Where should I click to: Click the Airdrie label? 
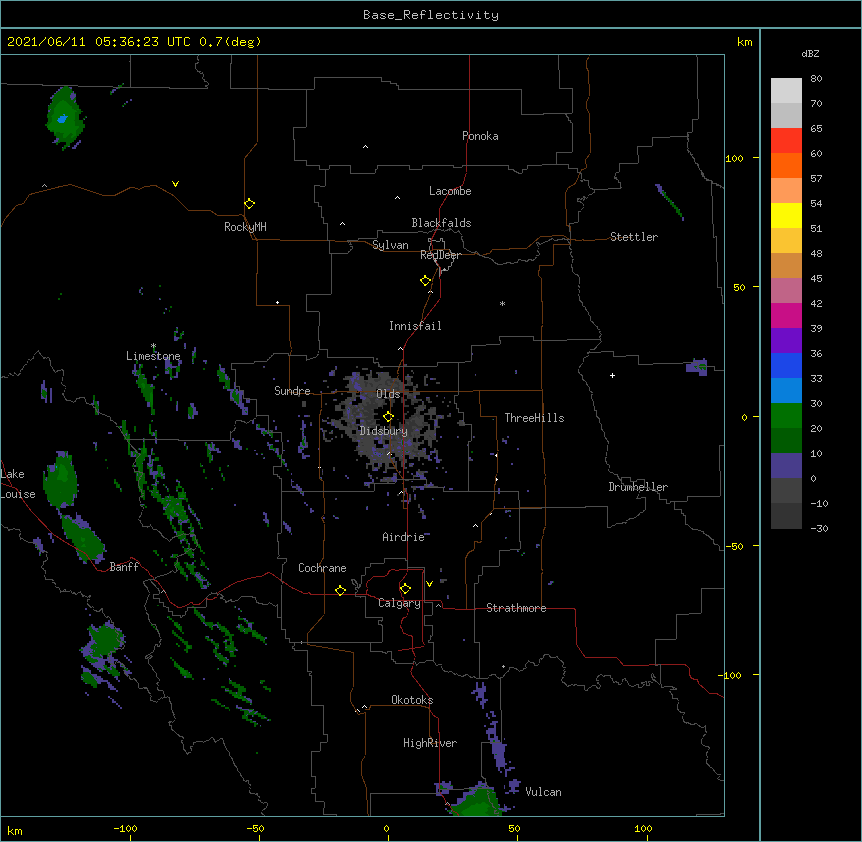(x=403, y=537)
